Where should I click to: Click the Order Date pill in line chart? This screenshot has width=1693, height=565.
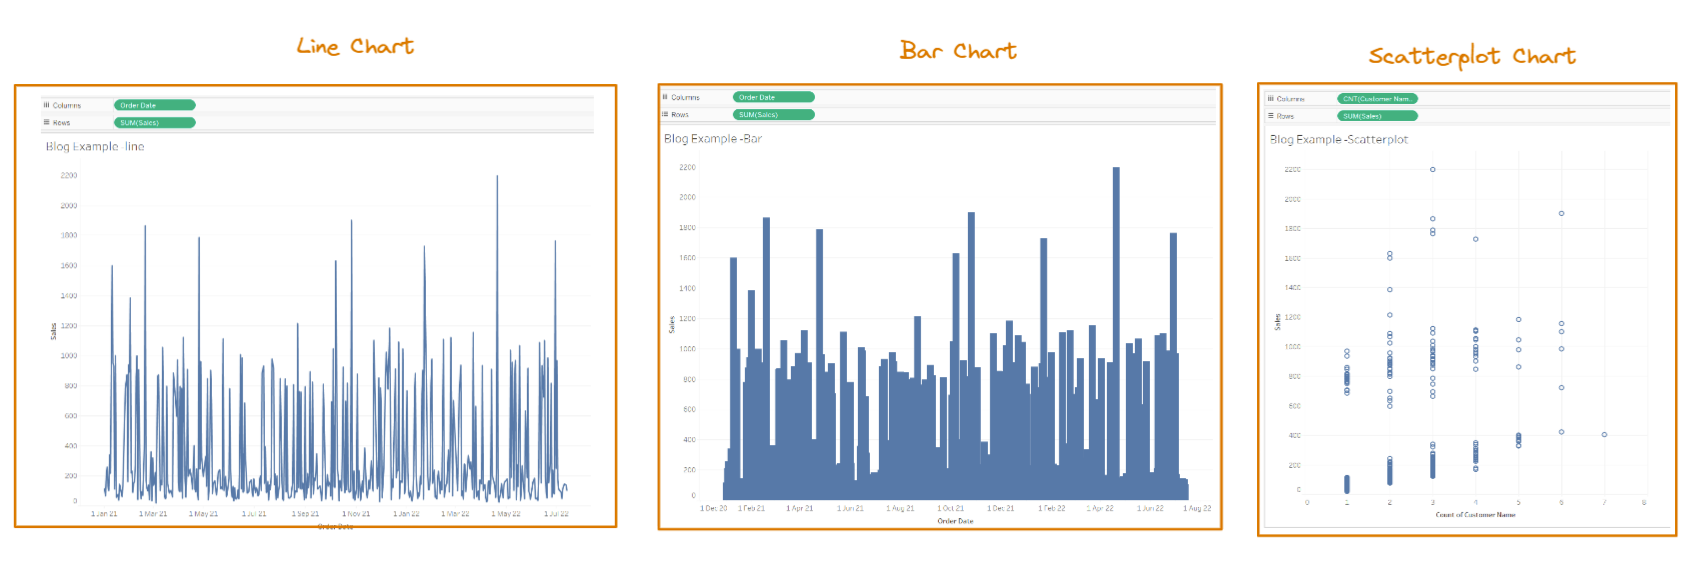pyautogui.click(x=155, y=105)
